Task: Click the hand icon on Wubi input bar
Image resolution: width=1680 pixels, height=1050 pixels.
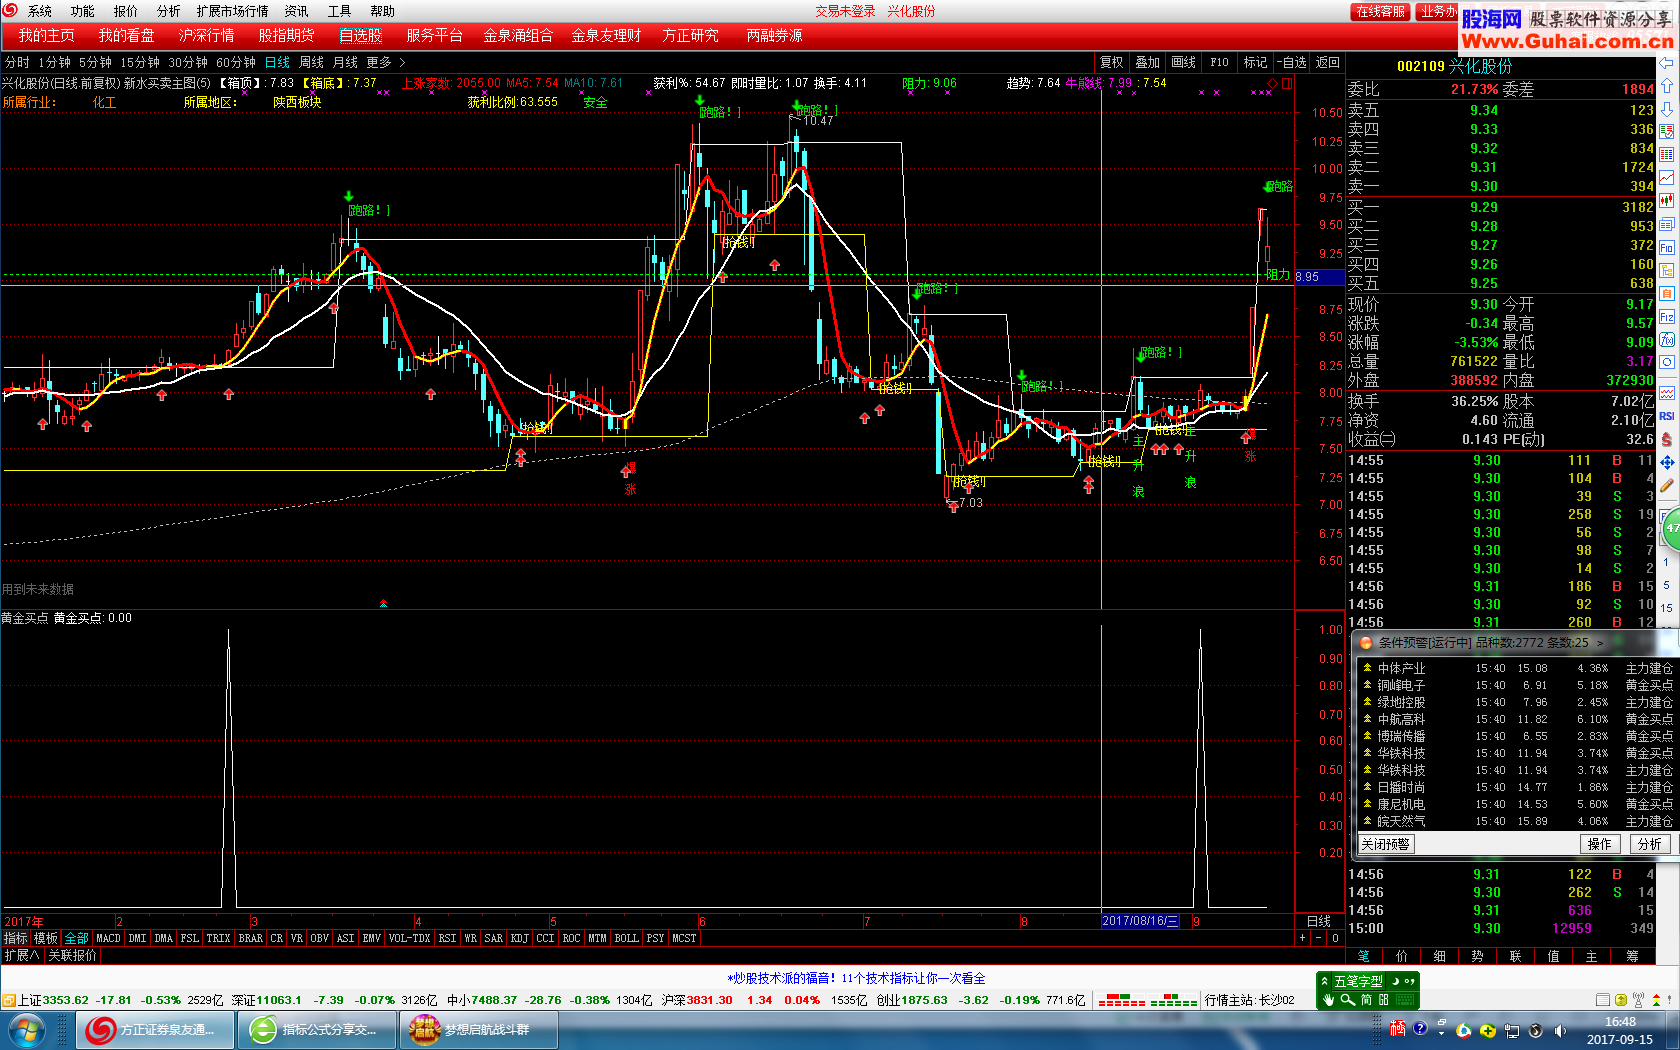Action: coord(1329,1000)
